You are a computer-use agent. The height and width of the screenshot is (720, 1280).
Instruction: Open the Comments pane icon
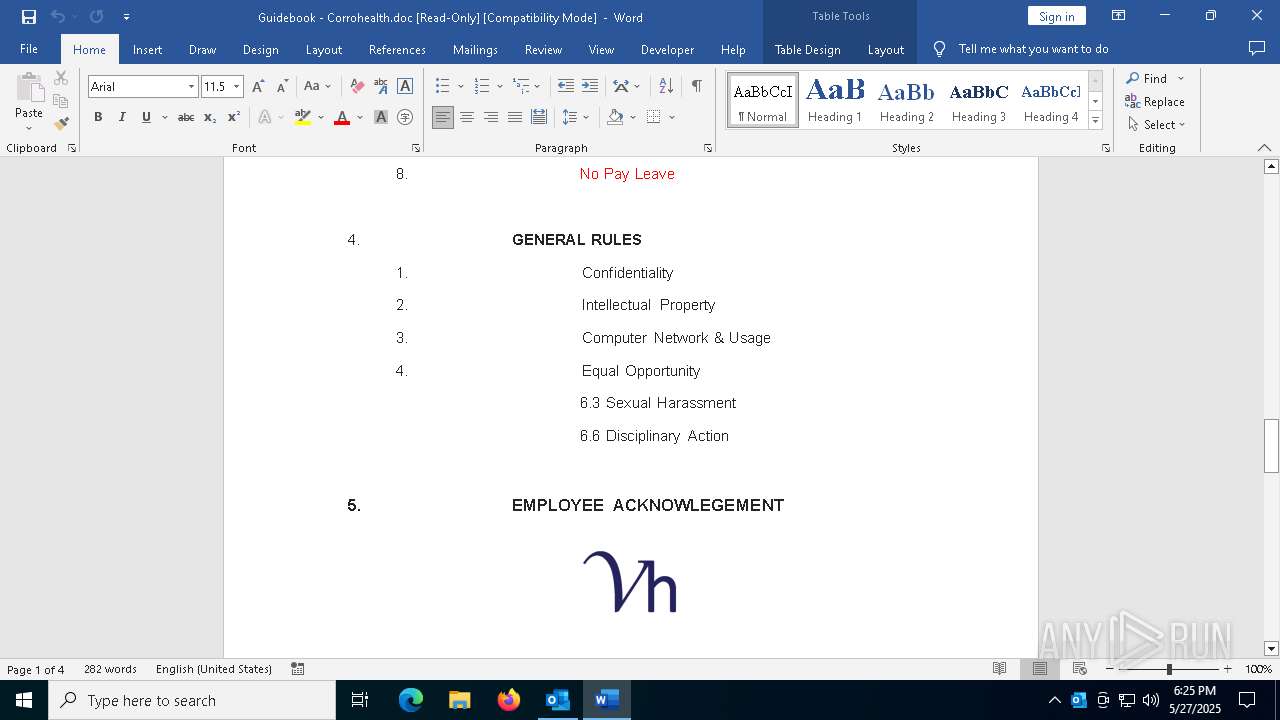[1257, 48]
